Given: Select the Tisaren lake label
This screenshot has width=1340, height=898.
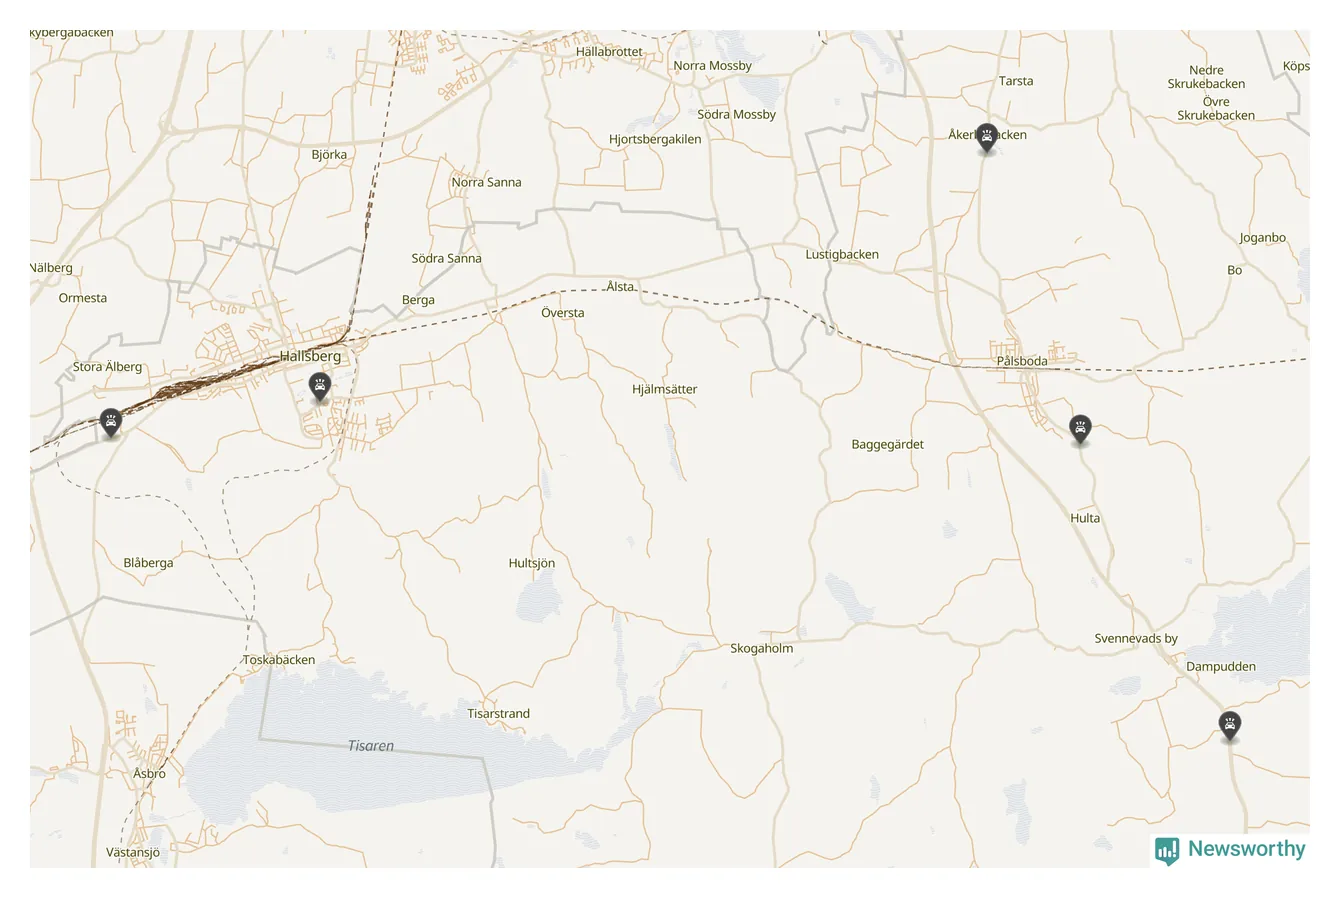Looking at the screenshot, I should pyautogui.click(x=371, y=746).
